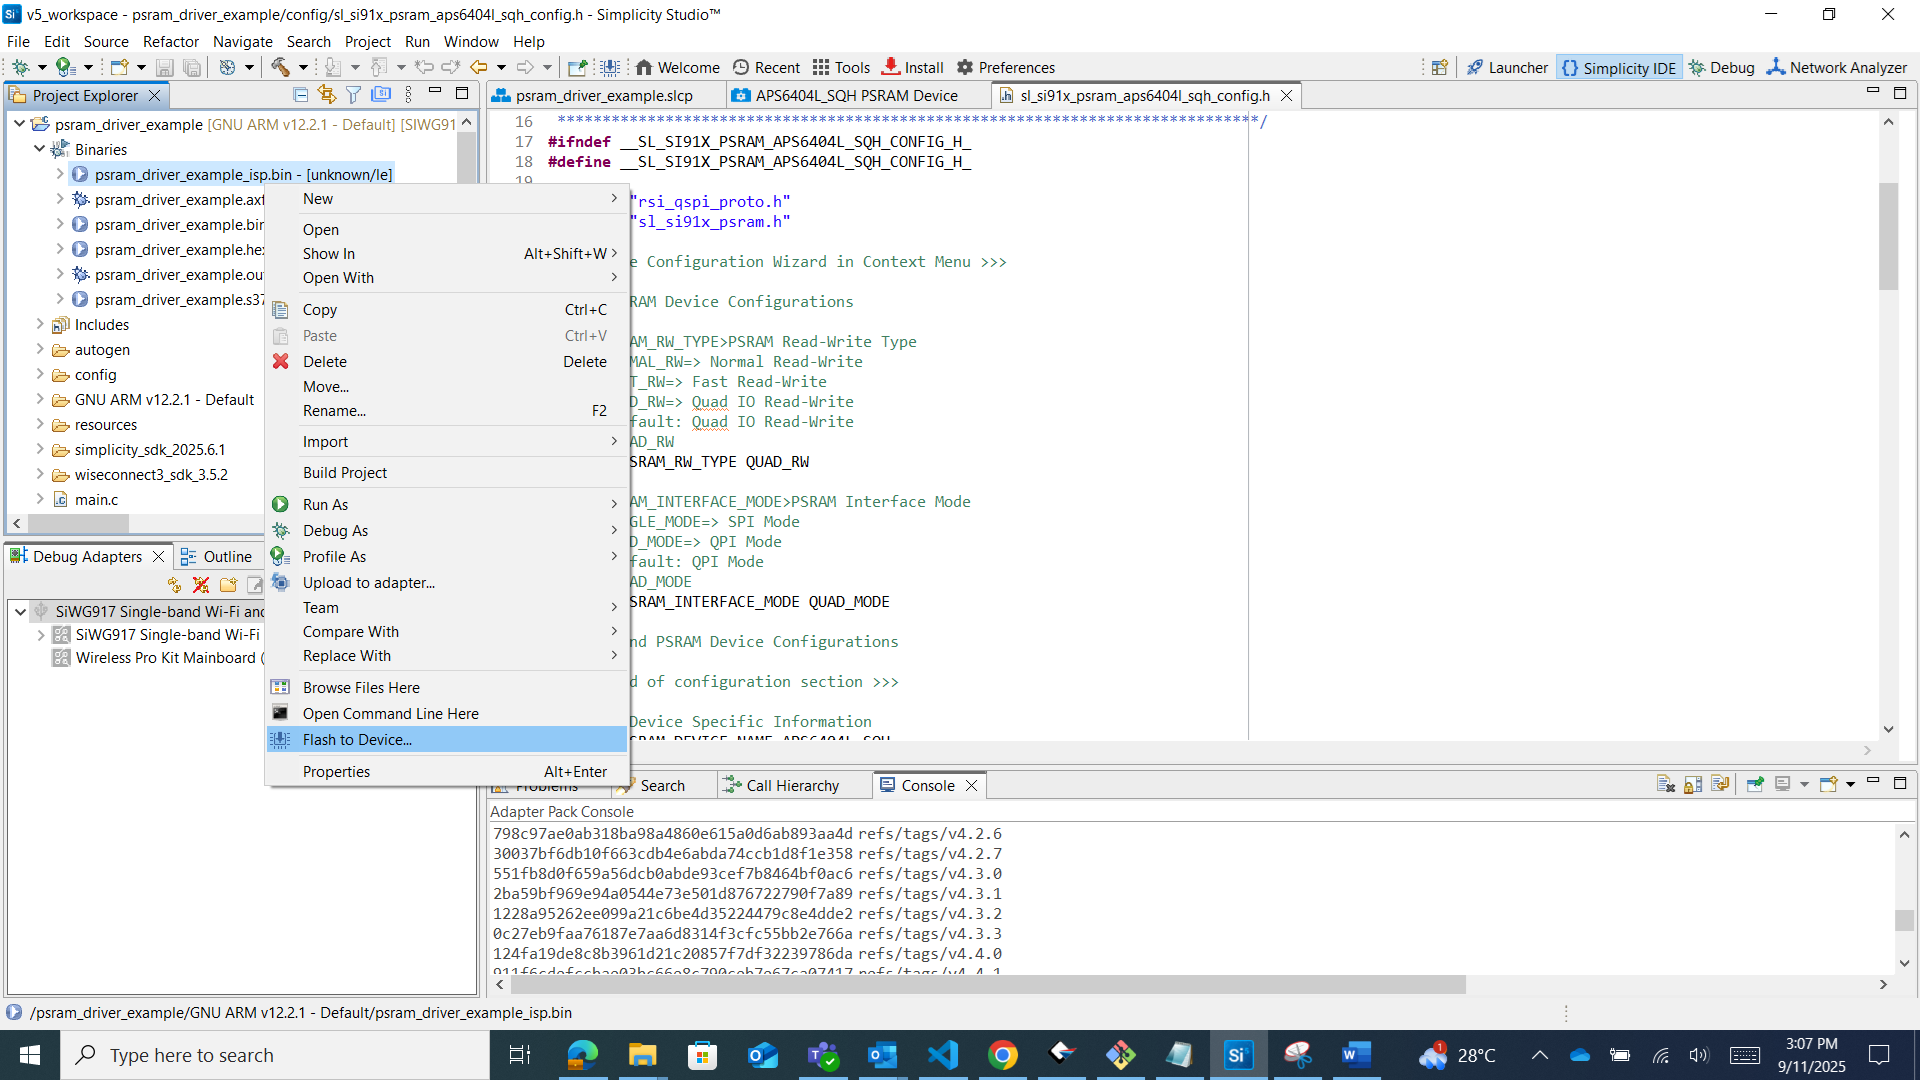This screenshot has width=1920, height=1080.
Task: Switch to Network Analyzer perspective
Action: (1836, 67)
